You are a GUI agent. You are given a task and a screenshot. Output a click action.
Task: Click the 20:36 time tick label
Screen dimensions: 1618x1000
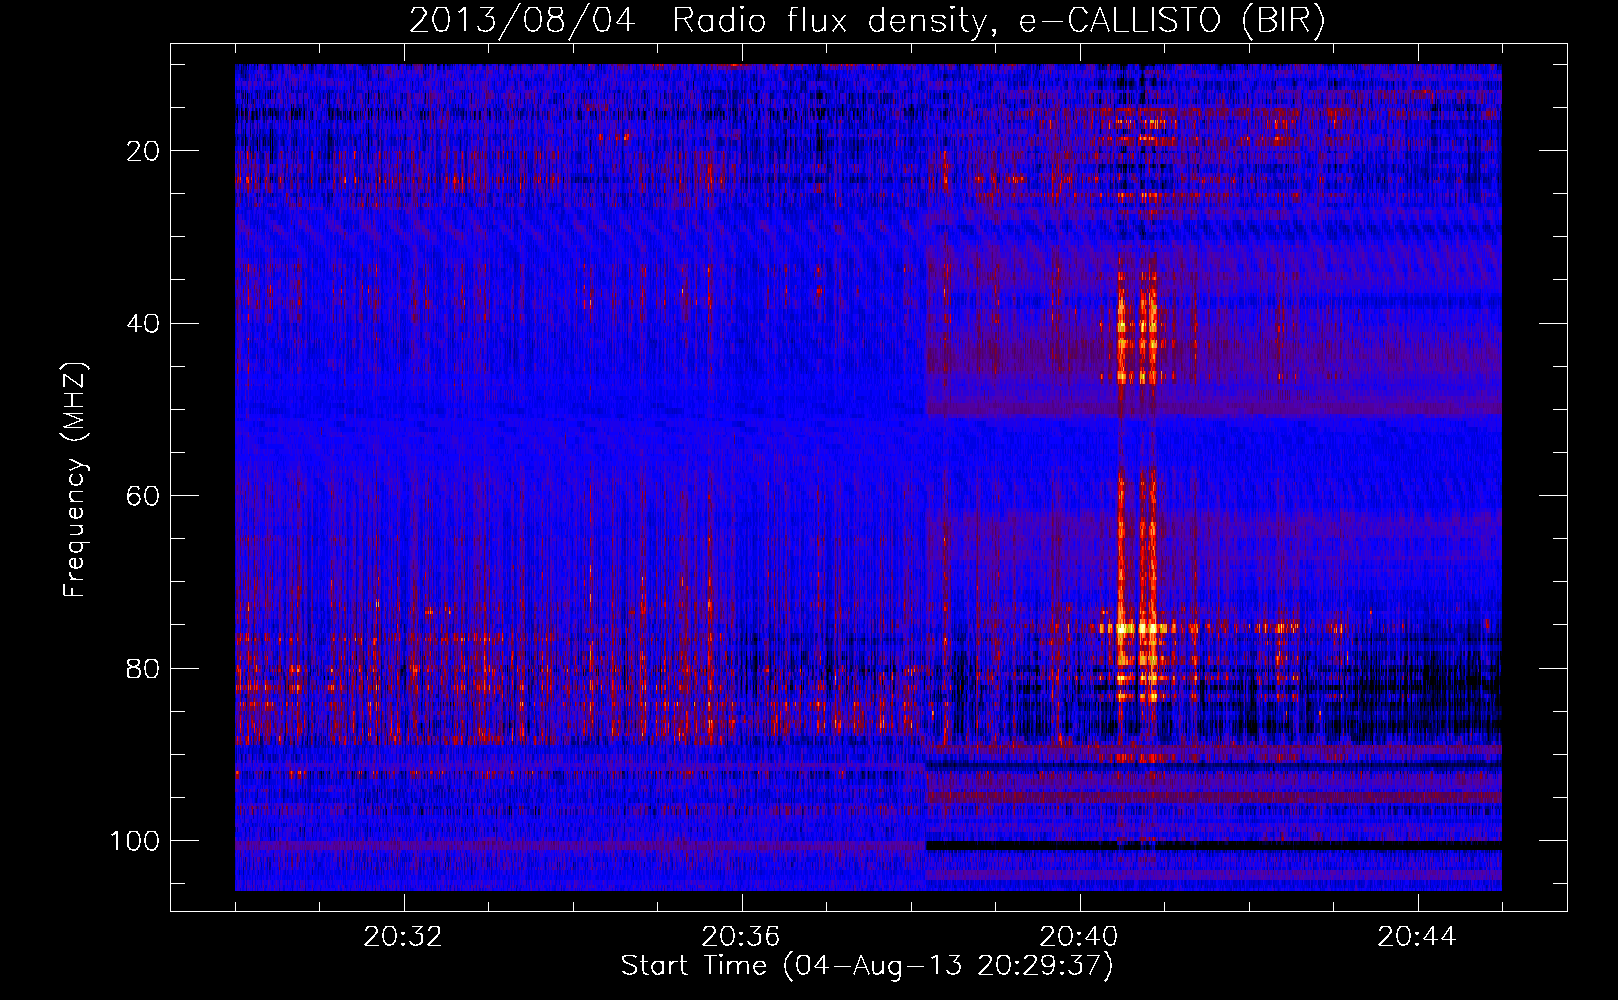(x=741, y=937)
